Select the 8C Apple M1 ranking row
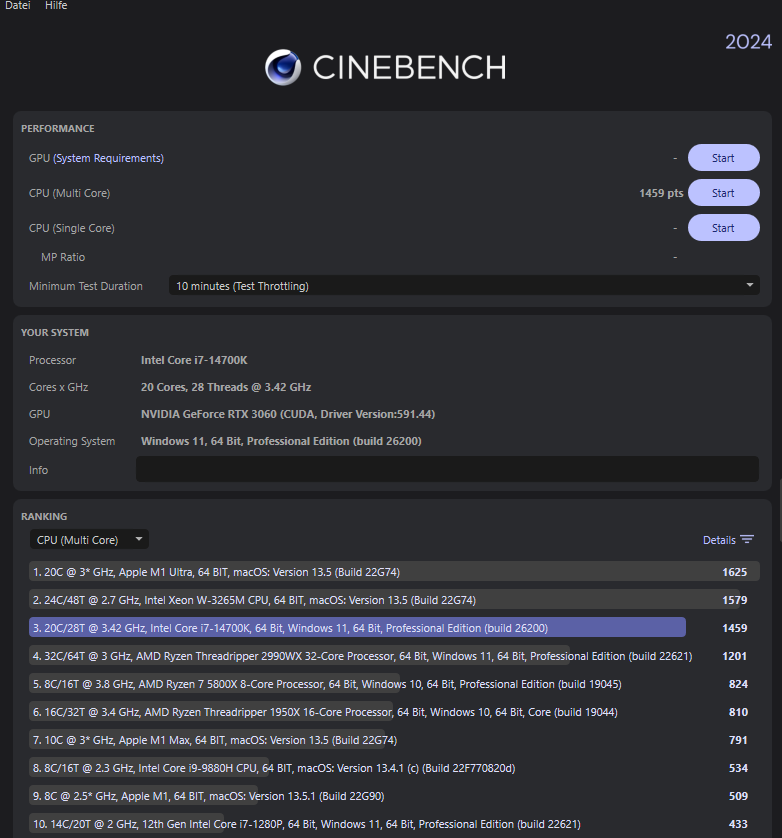The image size is (782, 838). pyautogui.click(x=394, y=796)
